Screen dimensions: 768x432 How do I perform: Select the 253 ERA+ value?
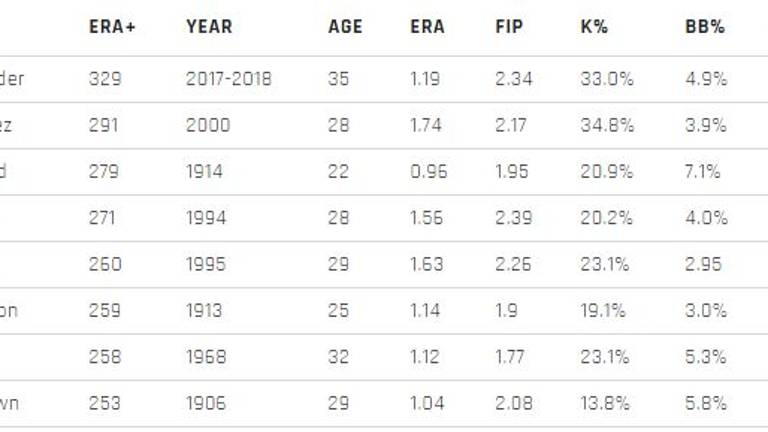[103, 403]
